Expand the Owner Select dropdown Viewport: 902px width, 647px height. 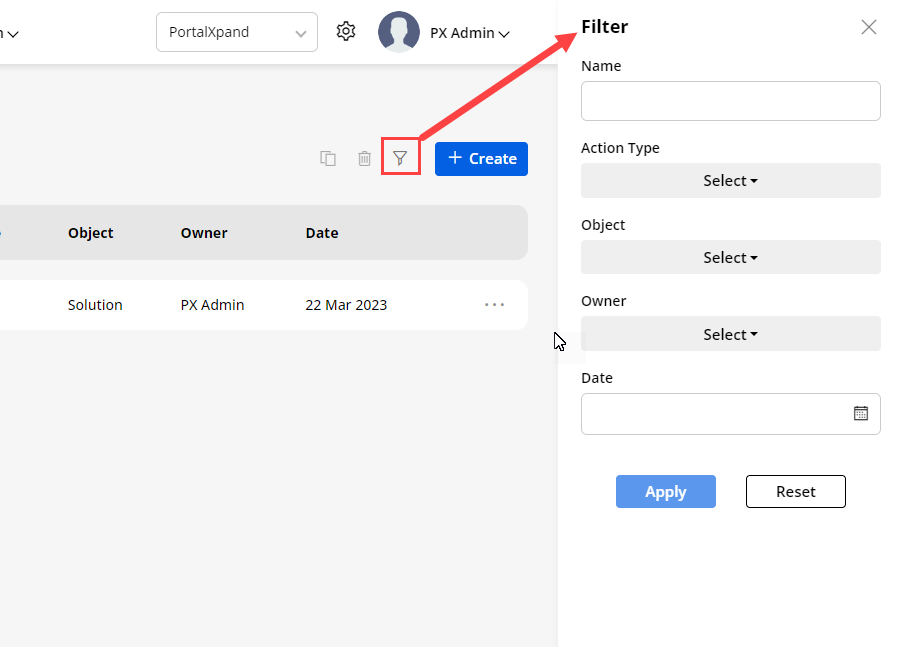click(x=730, y=334)
